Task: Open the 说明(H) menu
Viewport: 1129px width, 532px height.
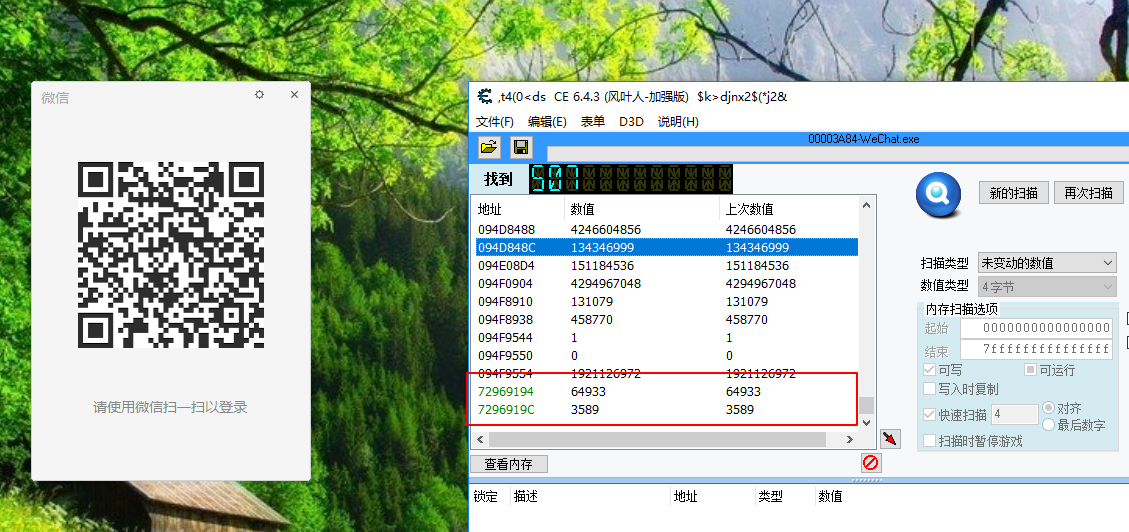Action: tap(678, 122)
